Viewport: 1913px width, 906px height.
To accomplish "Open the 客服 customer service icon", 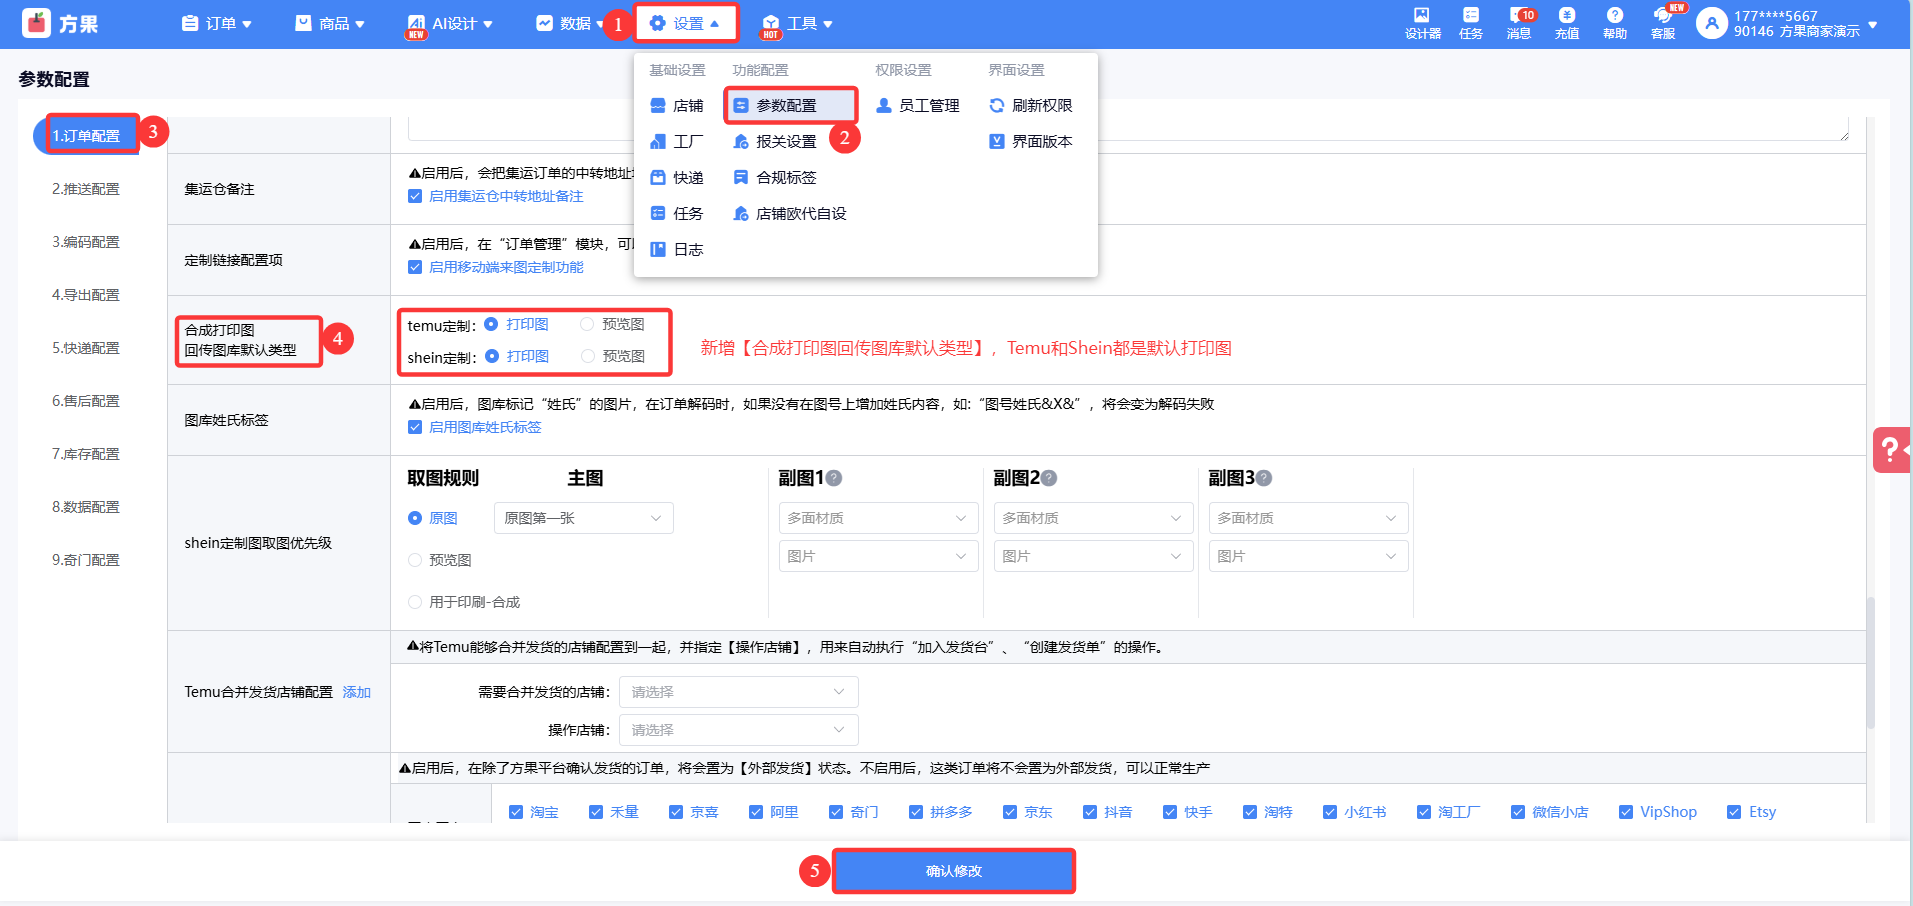I will pos(1663,22).
